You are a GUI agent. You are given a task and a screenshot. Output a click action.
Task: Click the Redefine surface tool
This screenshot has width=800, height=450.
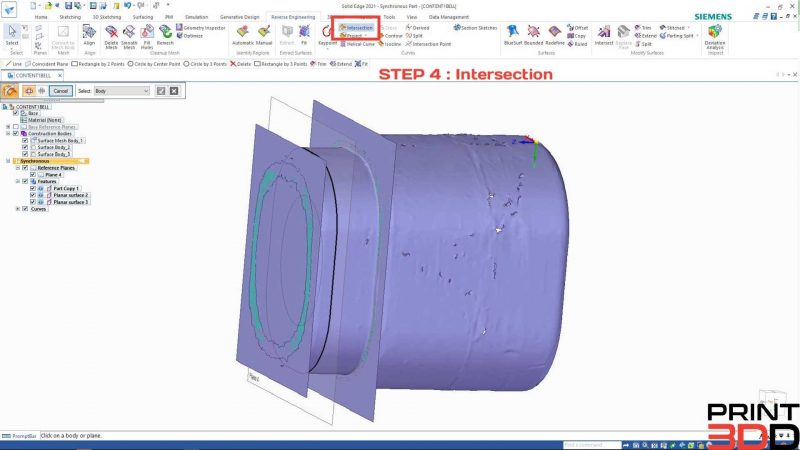[x=555, y=35]
